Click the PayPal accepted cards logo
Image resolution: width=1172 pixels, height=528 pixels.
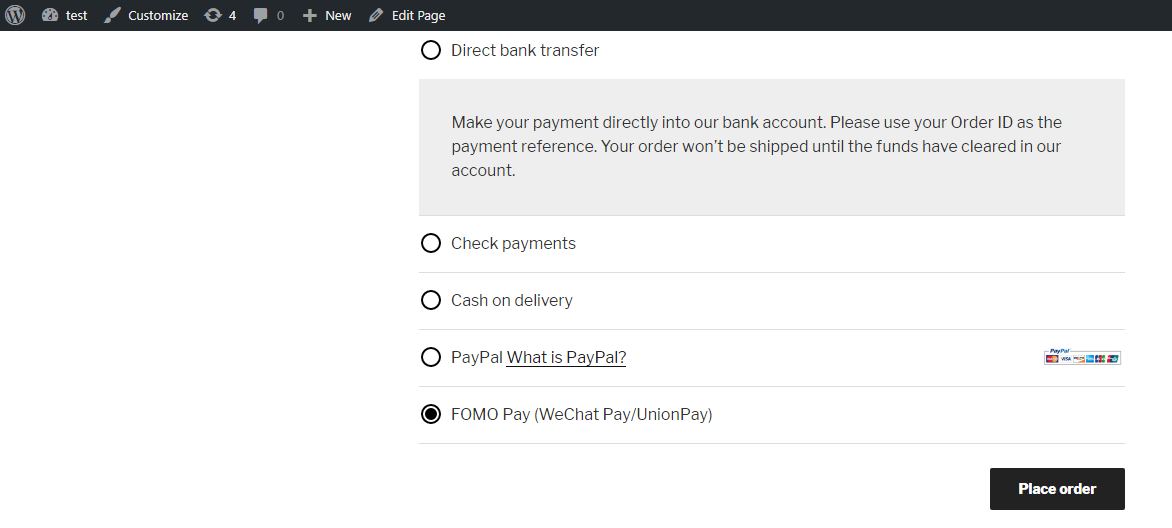pyautogui.click(x=1082, y=357)
